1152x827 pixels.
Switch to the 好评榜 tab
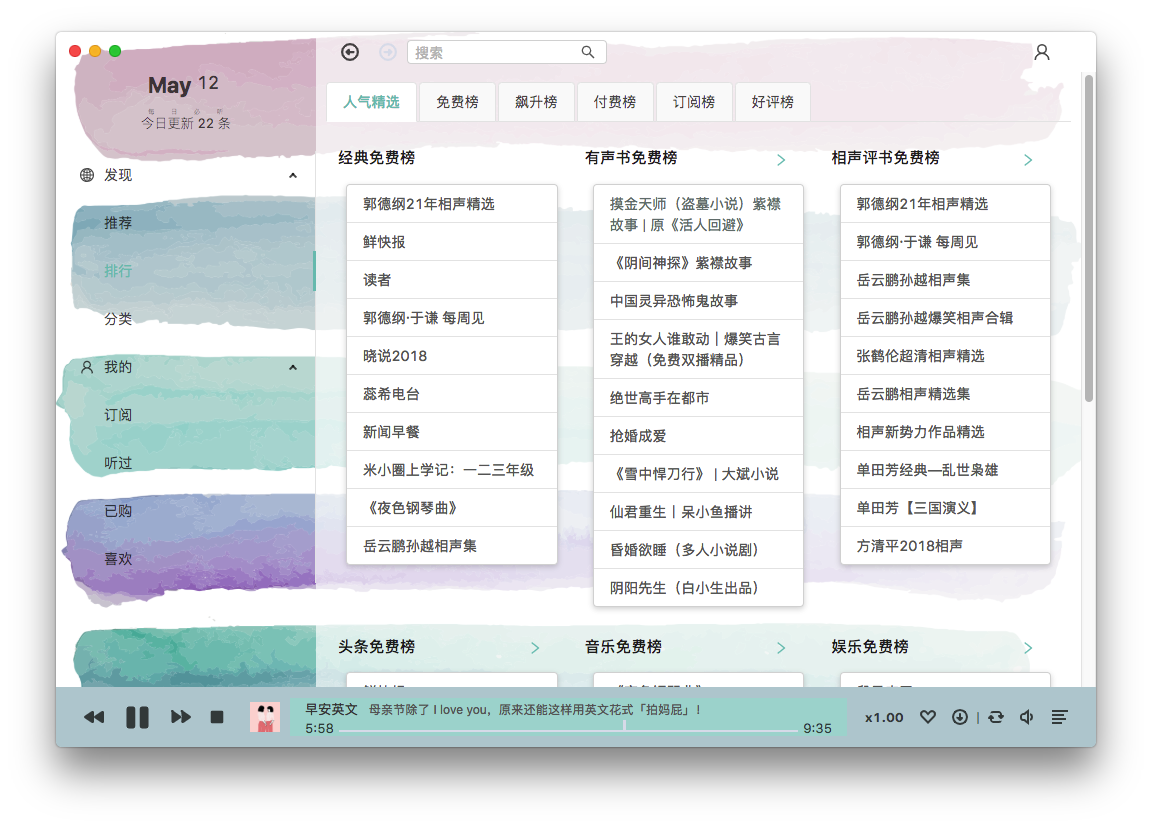click(x=773, y=102)
